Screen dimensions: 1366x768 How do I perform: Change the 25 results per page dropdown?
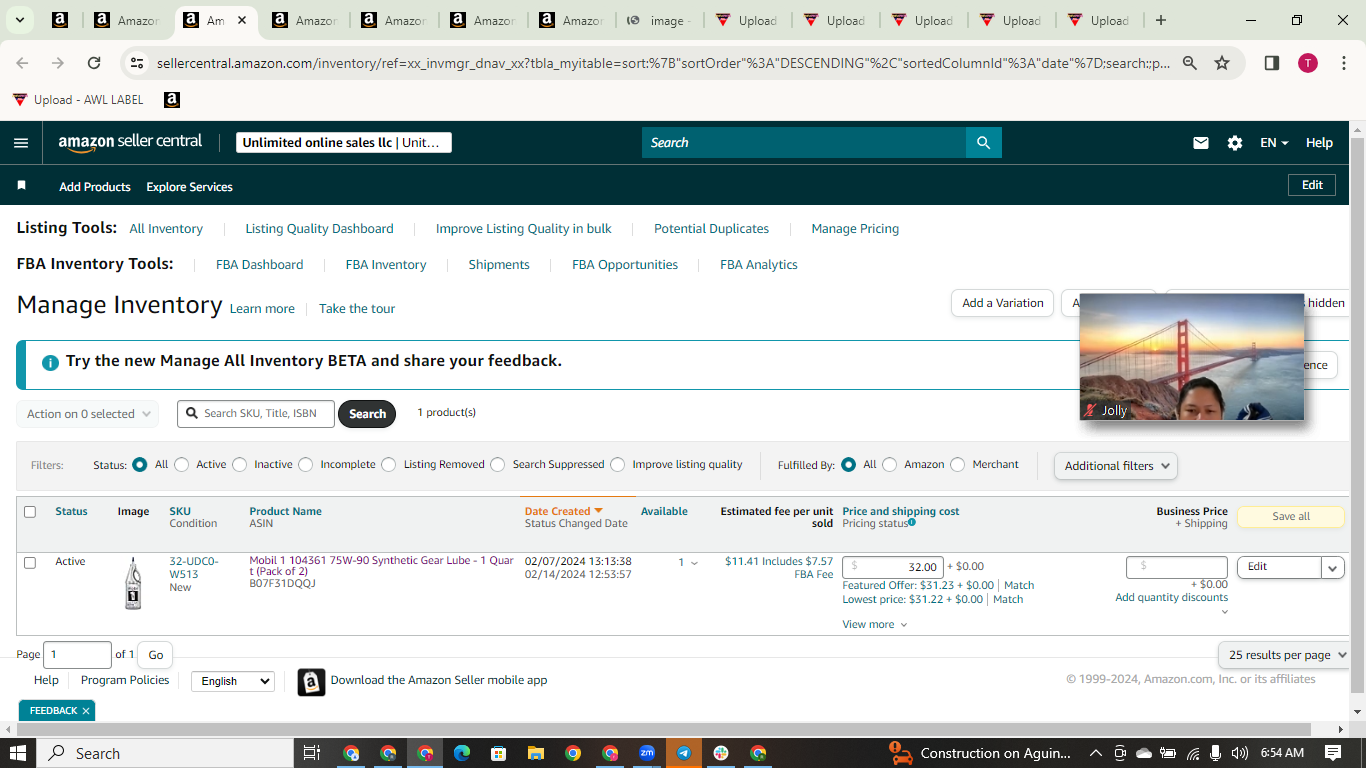[x=1284, y=655]
